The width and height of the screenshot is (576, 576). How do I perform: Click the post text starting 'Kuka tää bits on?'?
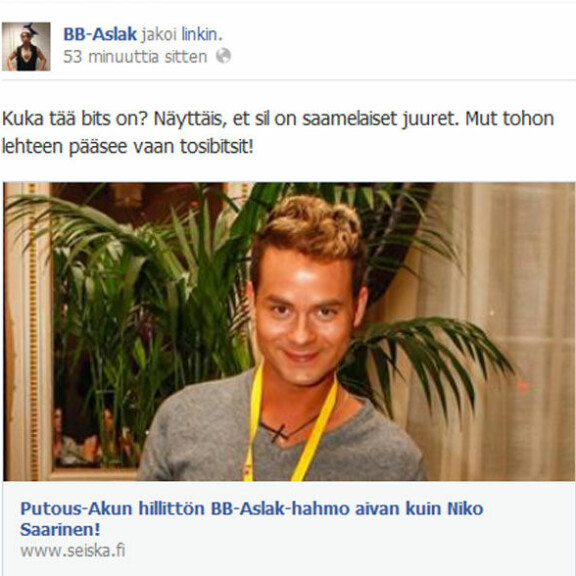pos(278,132)
